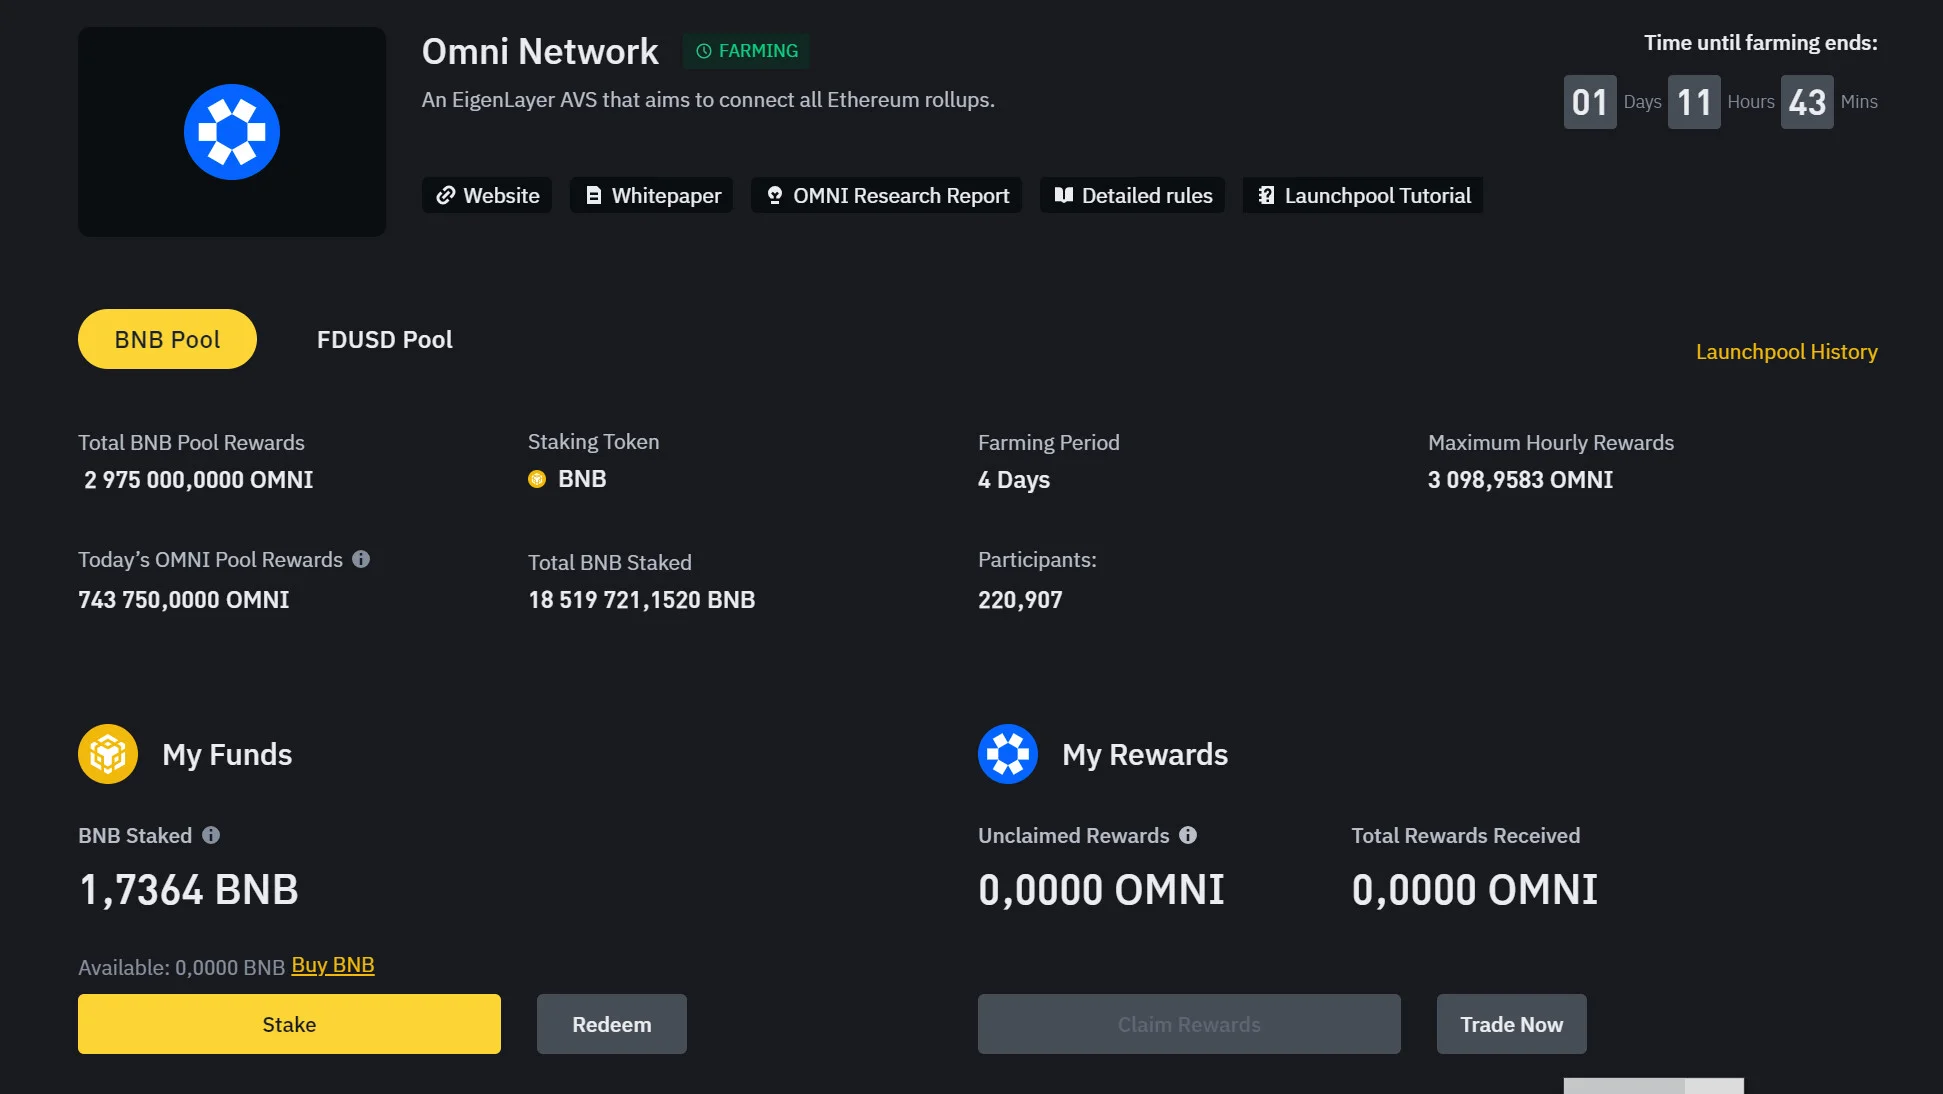Click the BNB coin icon under Staking Token
Screen dimensions: 1943x1094
click(537, 479)
